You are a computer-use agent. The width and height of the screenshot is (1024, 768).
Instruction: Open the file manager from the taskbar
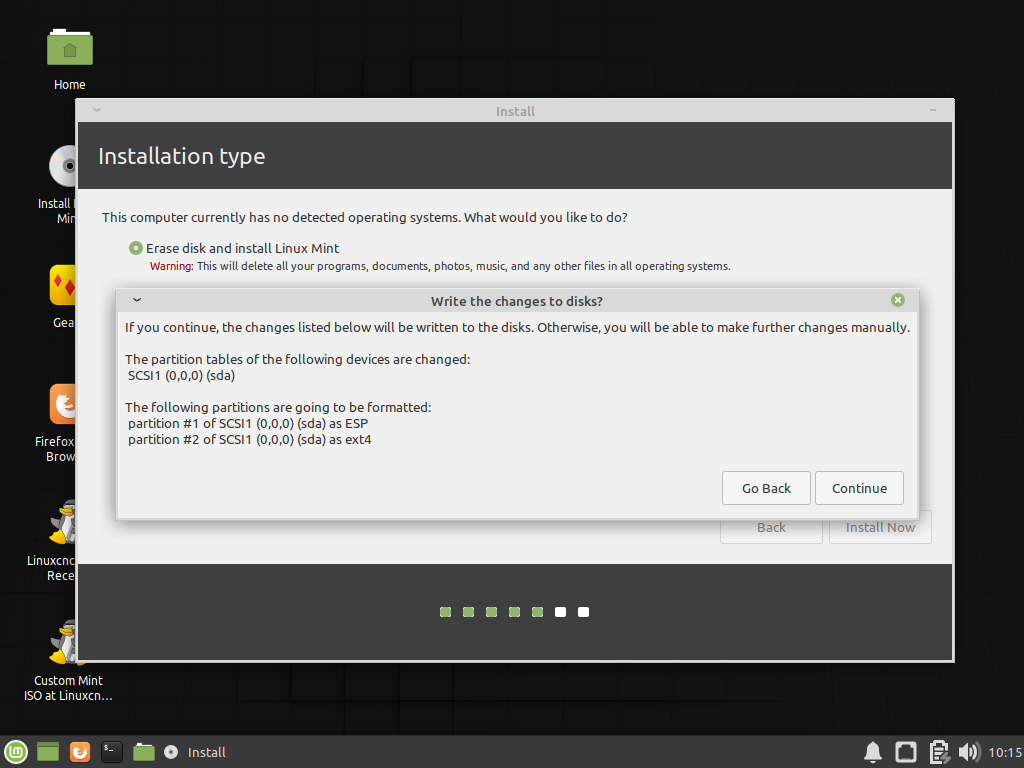tap(144, 752)
